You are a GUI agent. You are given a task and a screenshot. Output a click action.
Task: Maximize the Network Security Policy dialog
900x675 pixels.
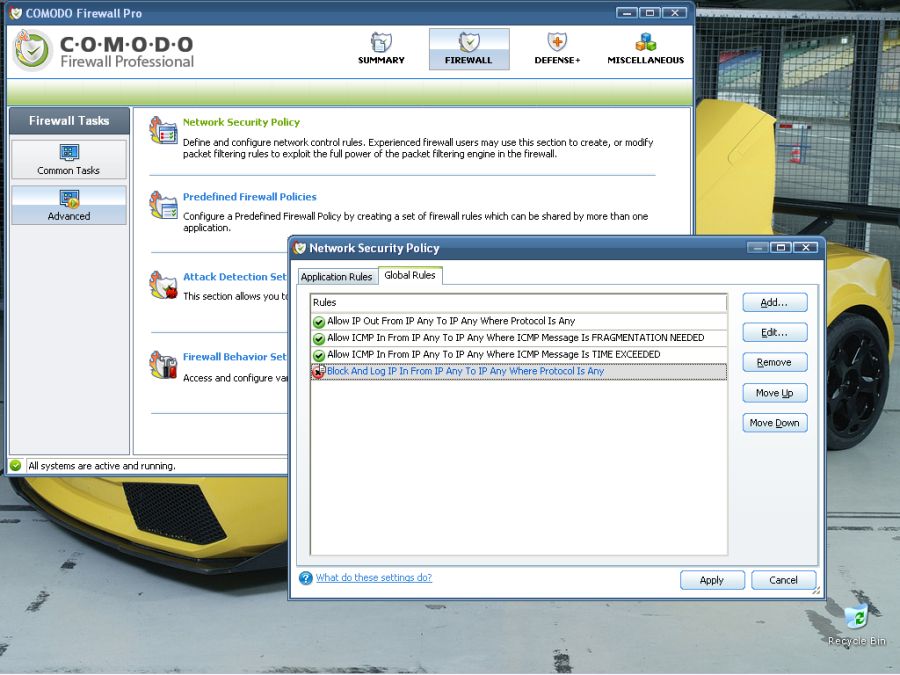click(781, 247)
